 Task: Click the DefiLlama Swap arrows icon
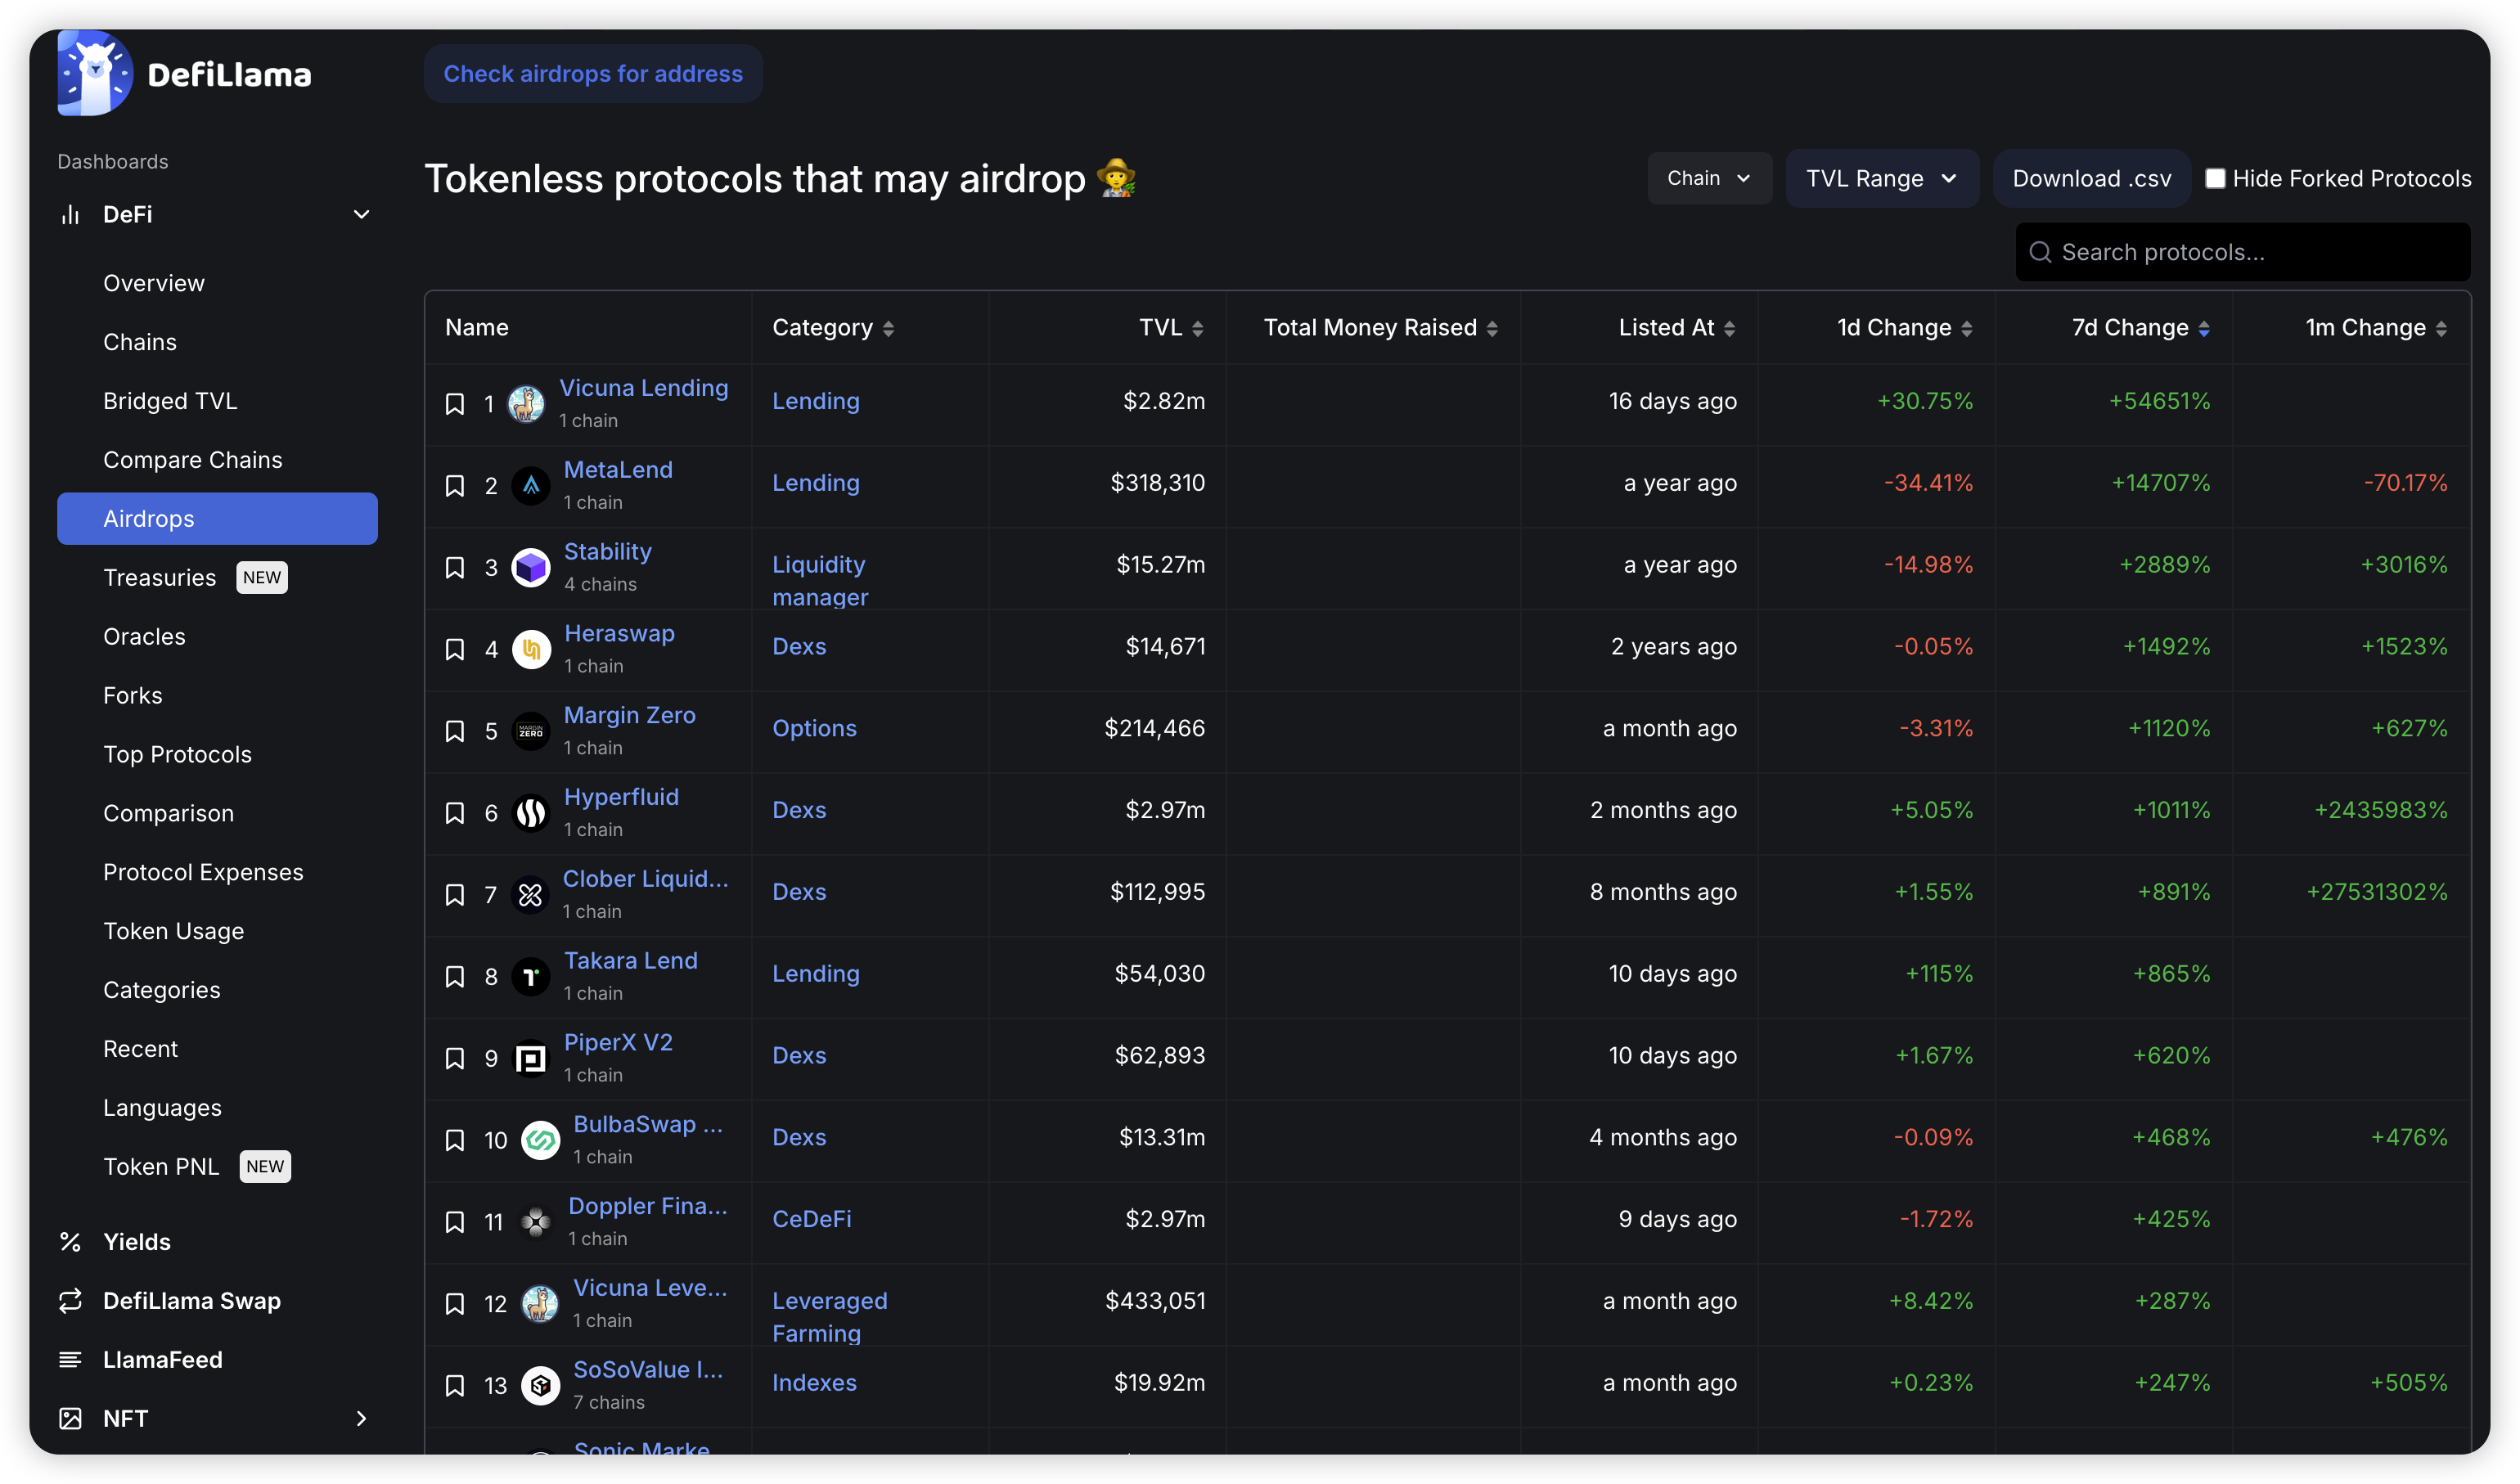click(x=70, y=1301)
